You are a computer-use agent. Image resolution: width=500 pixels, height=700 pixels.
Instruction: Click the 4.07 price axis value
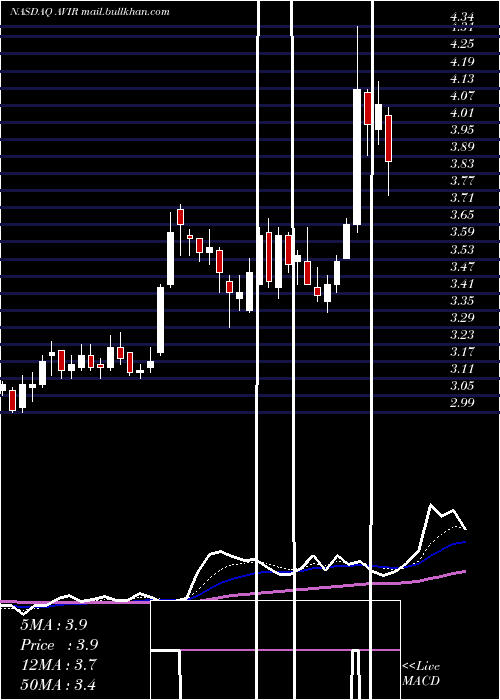click(x=462, y=95)
